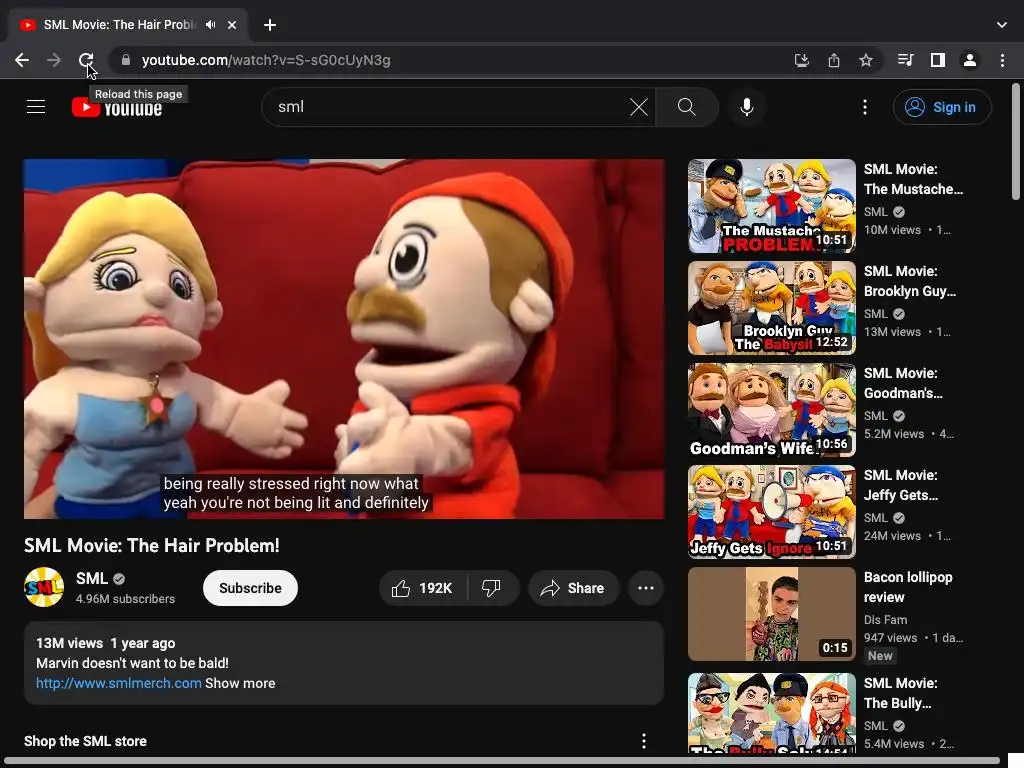The image size is (1024, 768).
Task: Click the install app icon in address bar
Action: [801, 60]
